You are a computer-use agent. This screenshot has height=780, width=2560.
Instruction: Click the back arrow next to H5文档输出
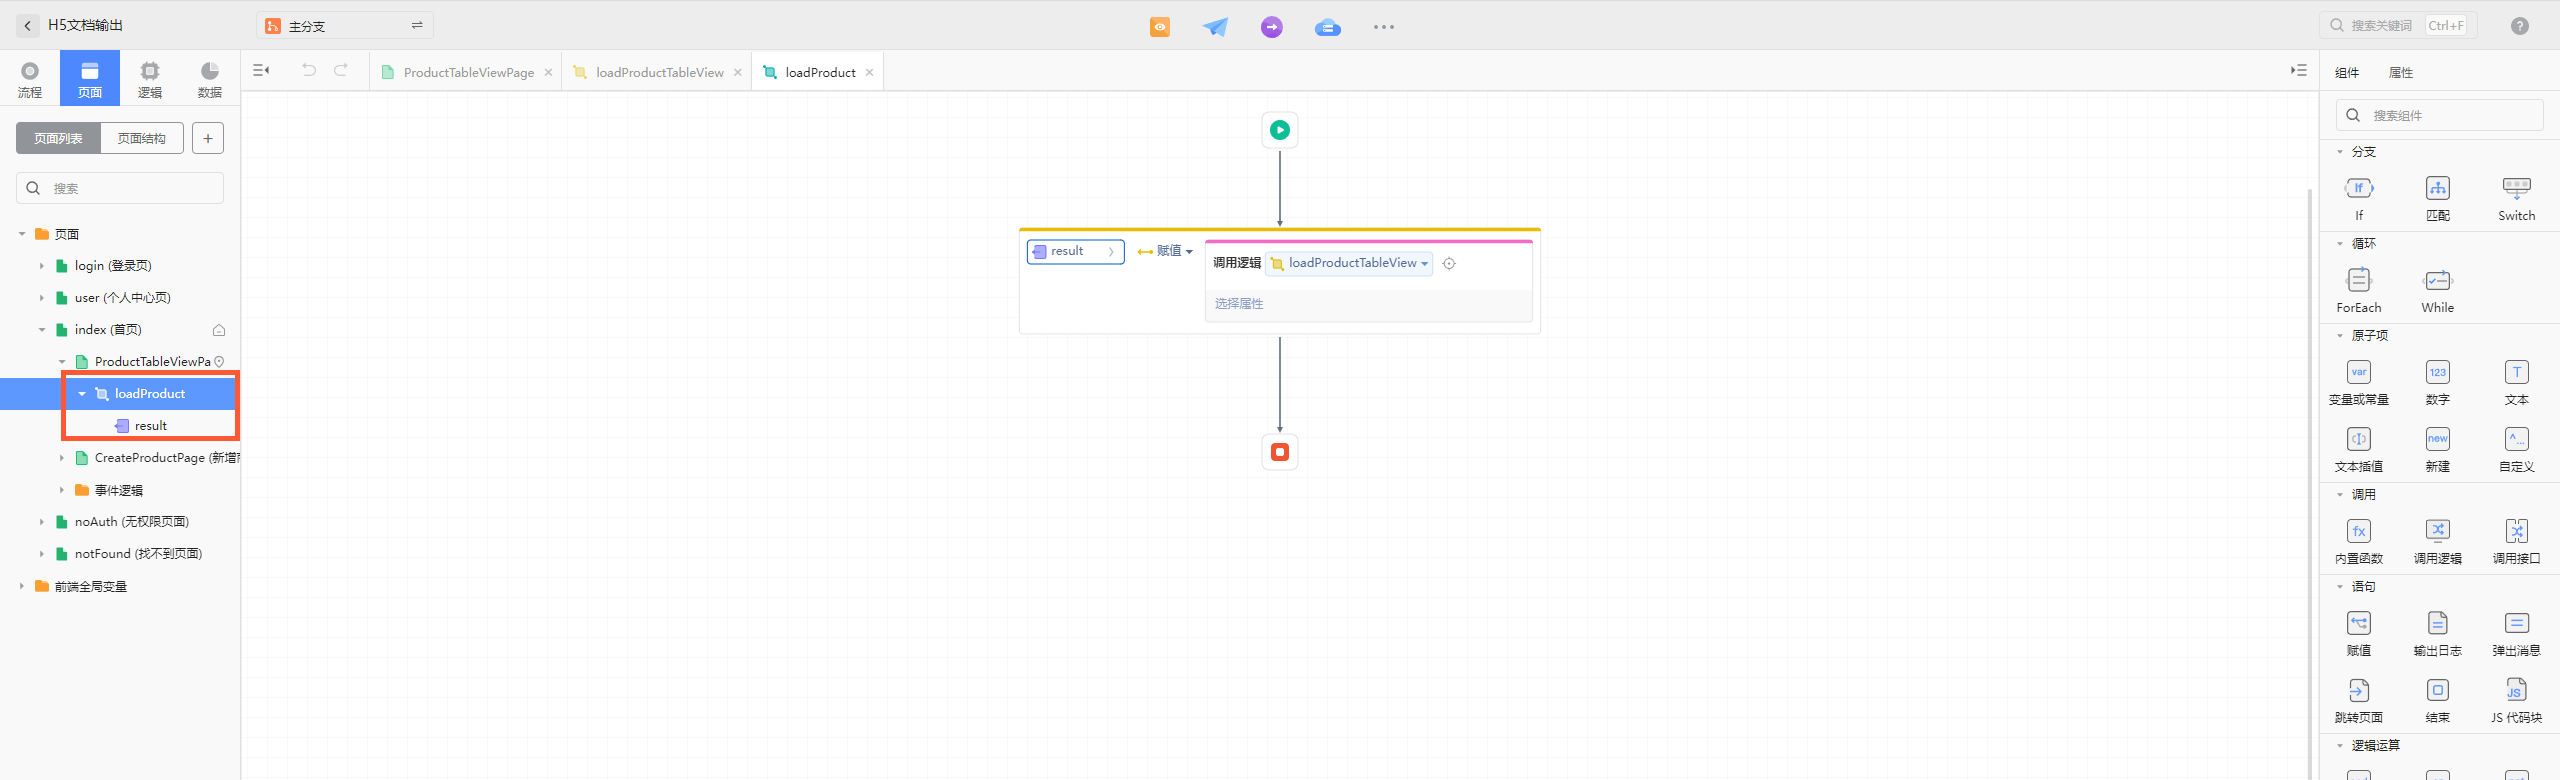tap(28, 26)
